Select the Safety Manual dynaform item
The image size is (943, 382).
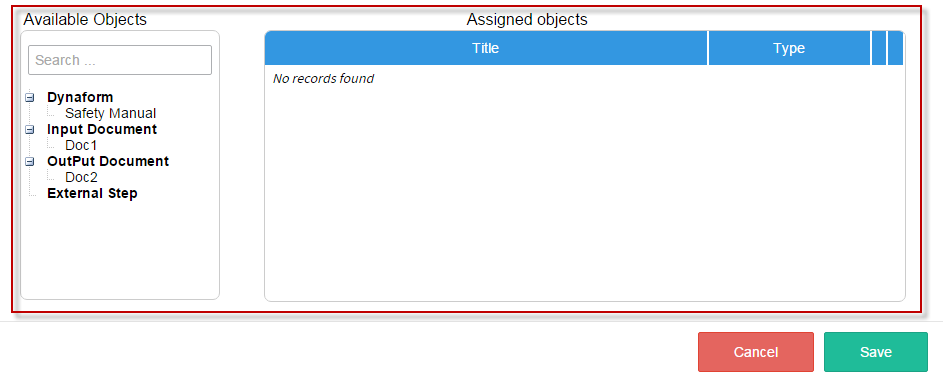(x=111, y=113)
